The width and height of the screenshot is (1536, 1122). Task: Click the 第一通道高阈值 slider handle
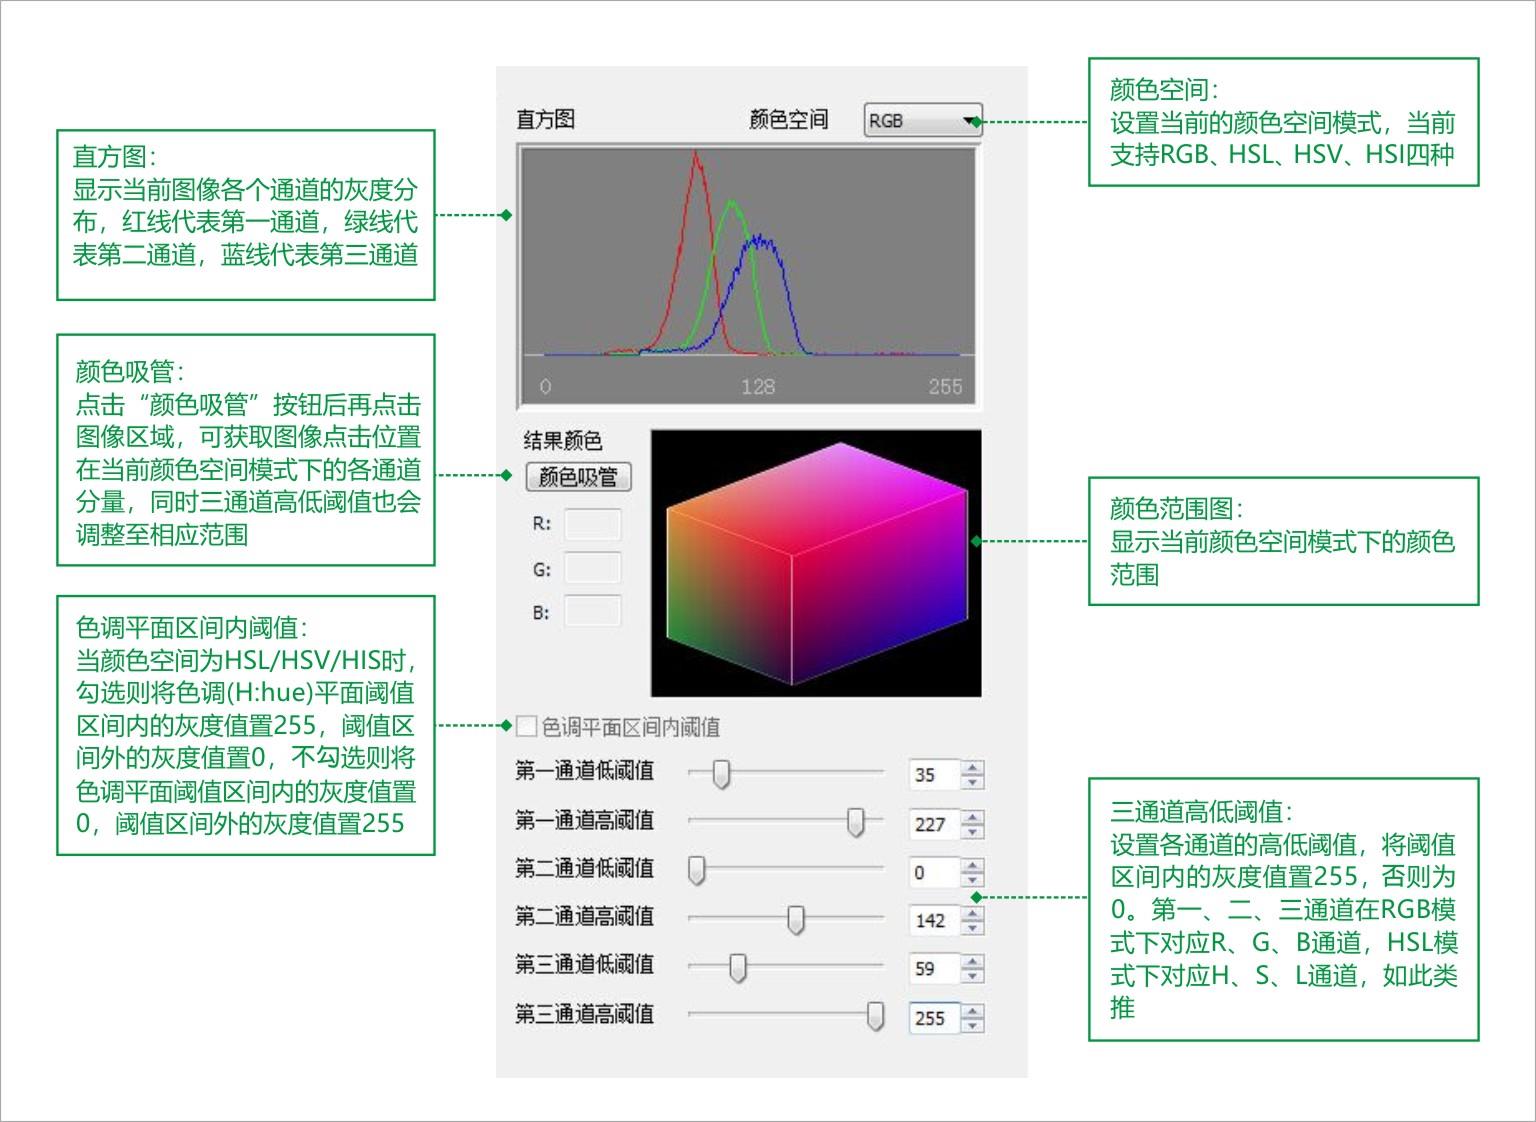click(855, 822)
